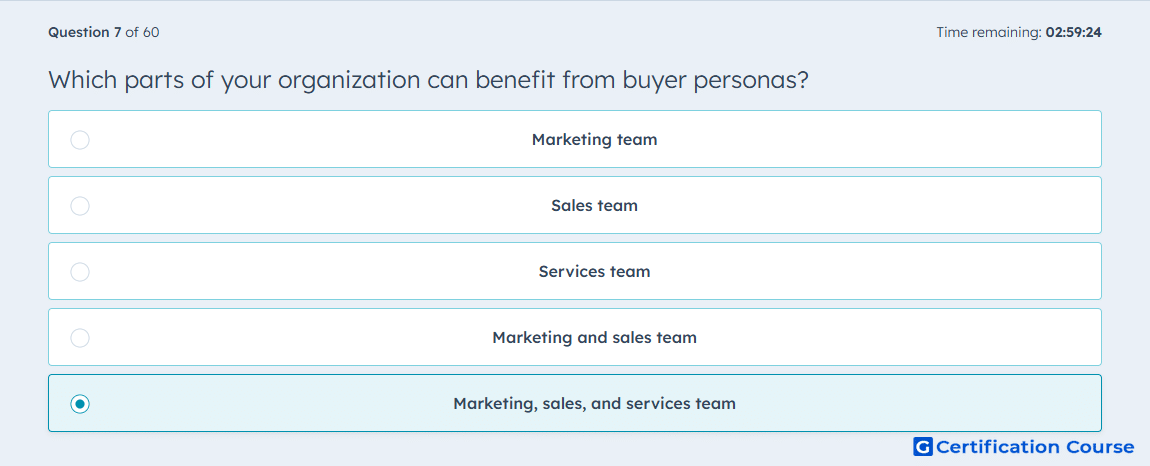Click the "Marketing team" answer label text

click(x=594, y=139)
